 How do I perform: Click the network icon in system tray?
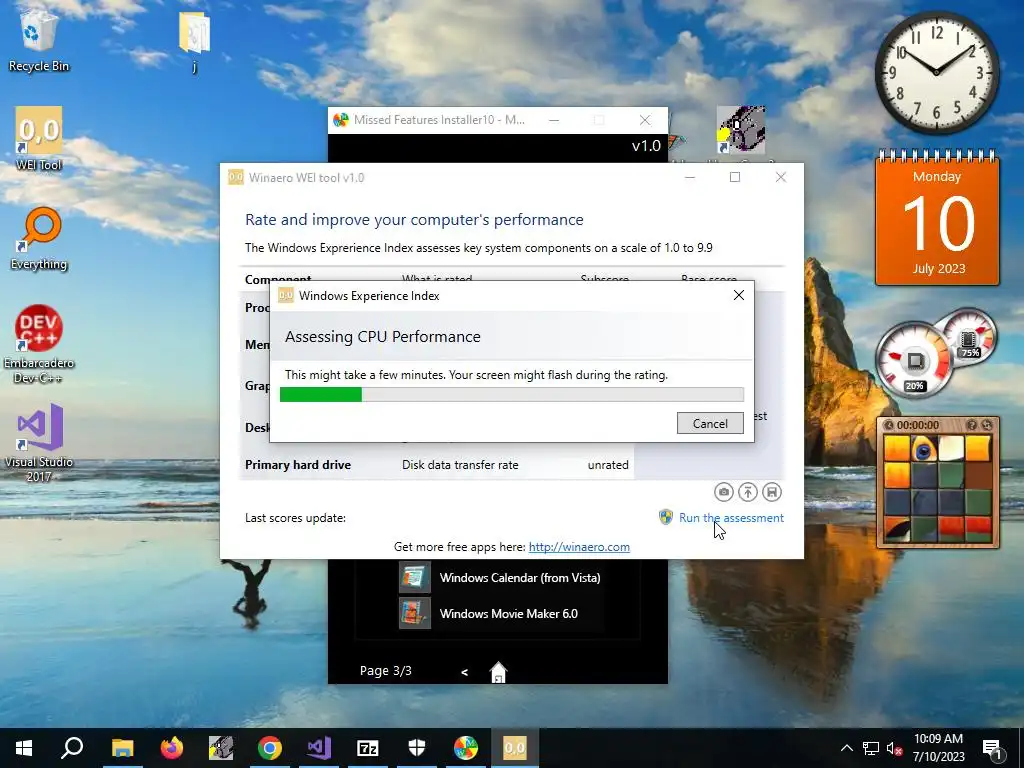(871, 748)
